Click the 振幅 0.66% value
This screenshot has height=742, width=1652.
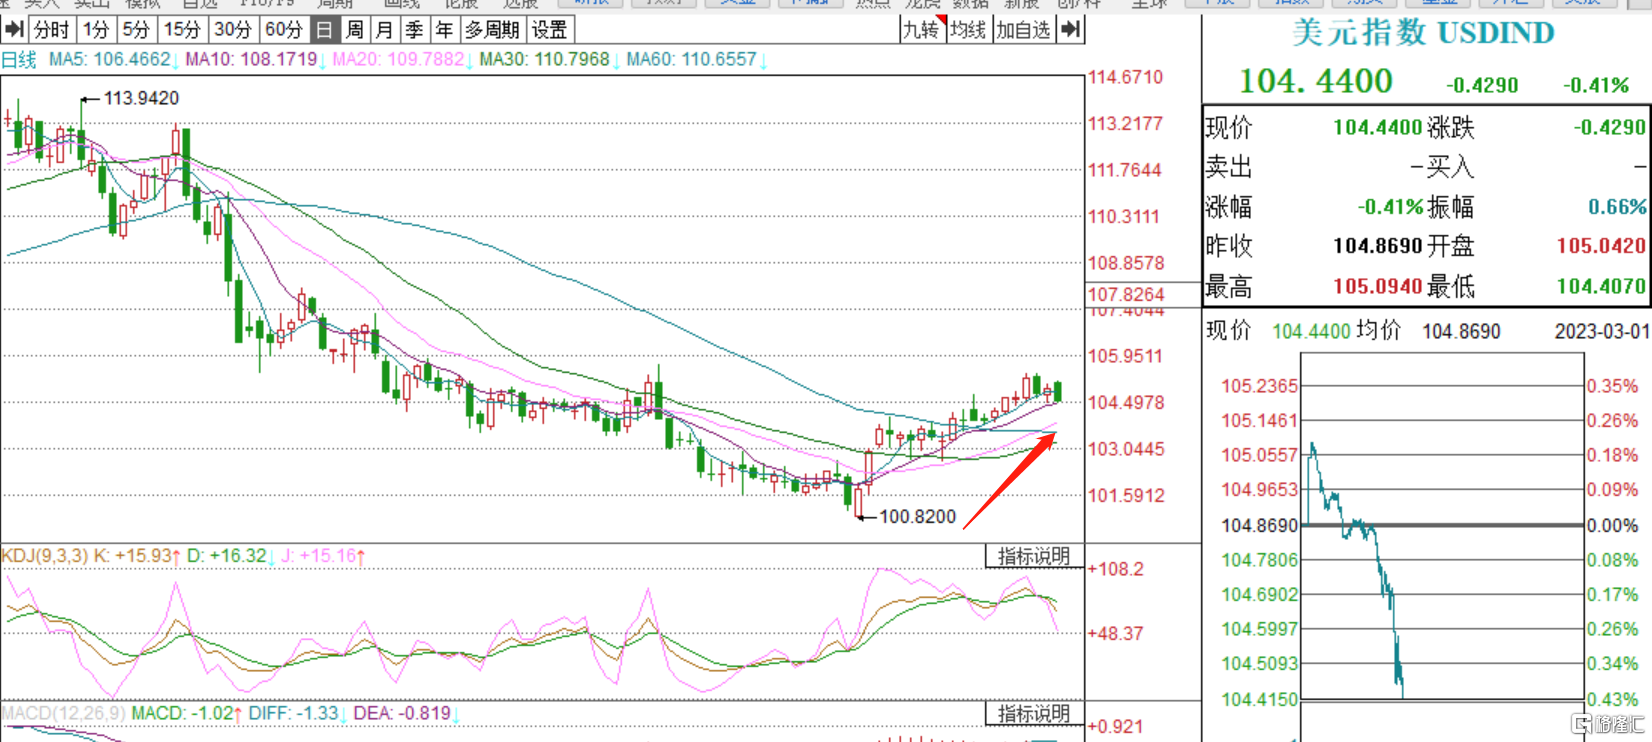[1617, 207]
